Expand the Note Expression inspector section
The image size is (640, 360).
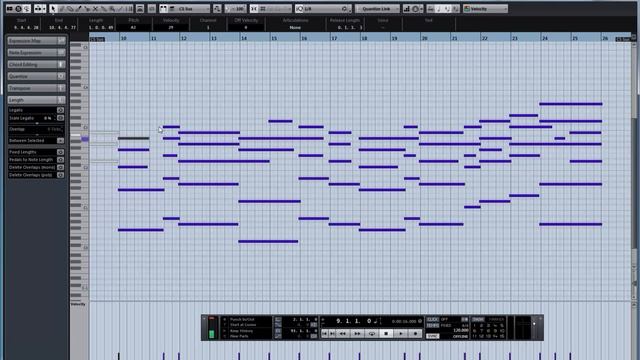[36, 53]
